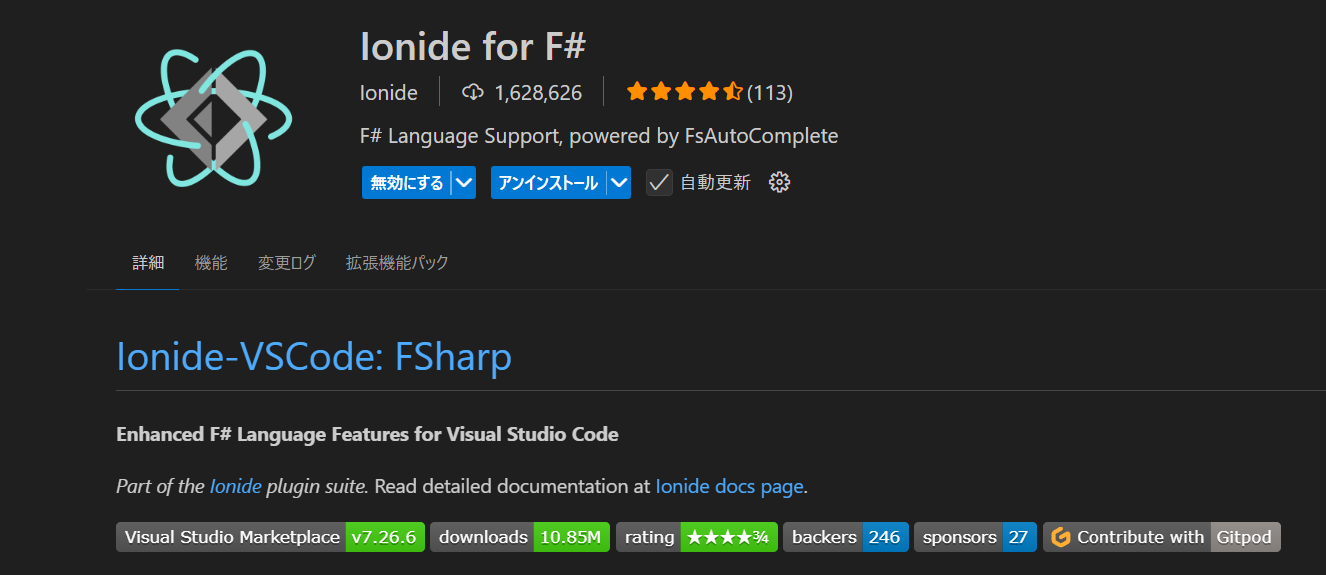
Task: Open extension settings gear icon
Action: 780,182
